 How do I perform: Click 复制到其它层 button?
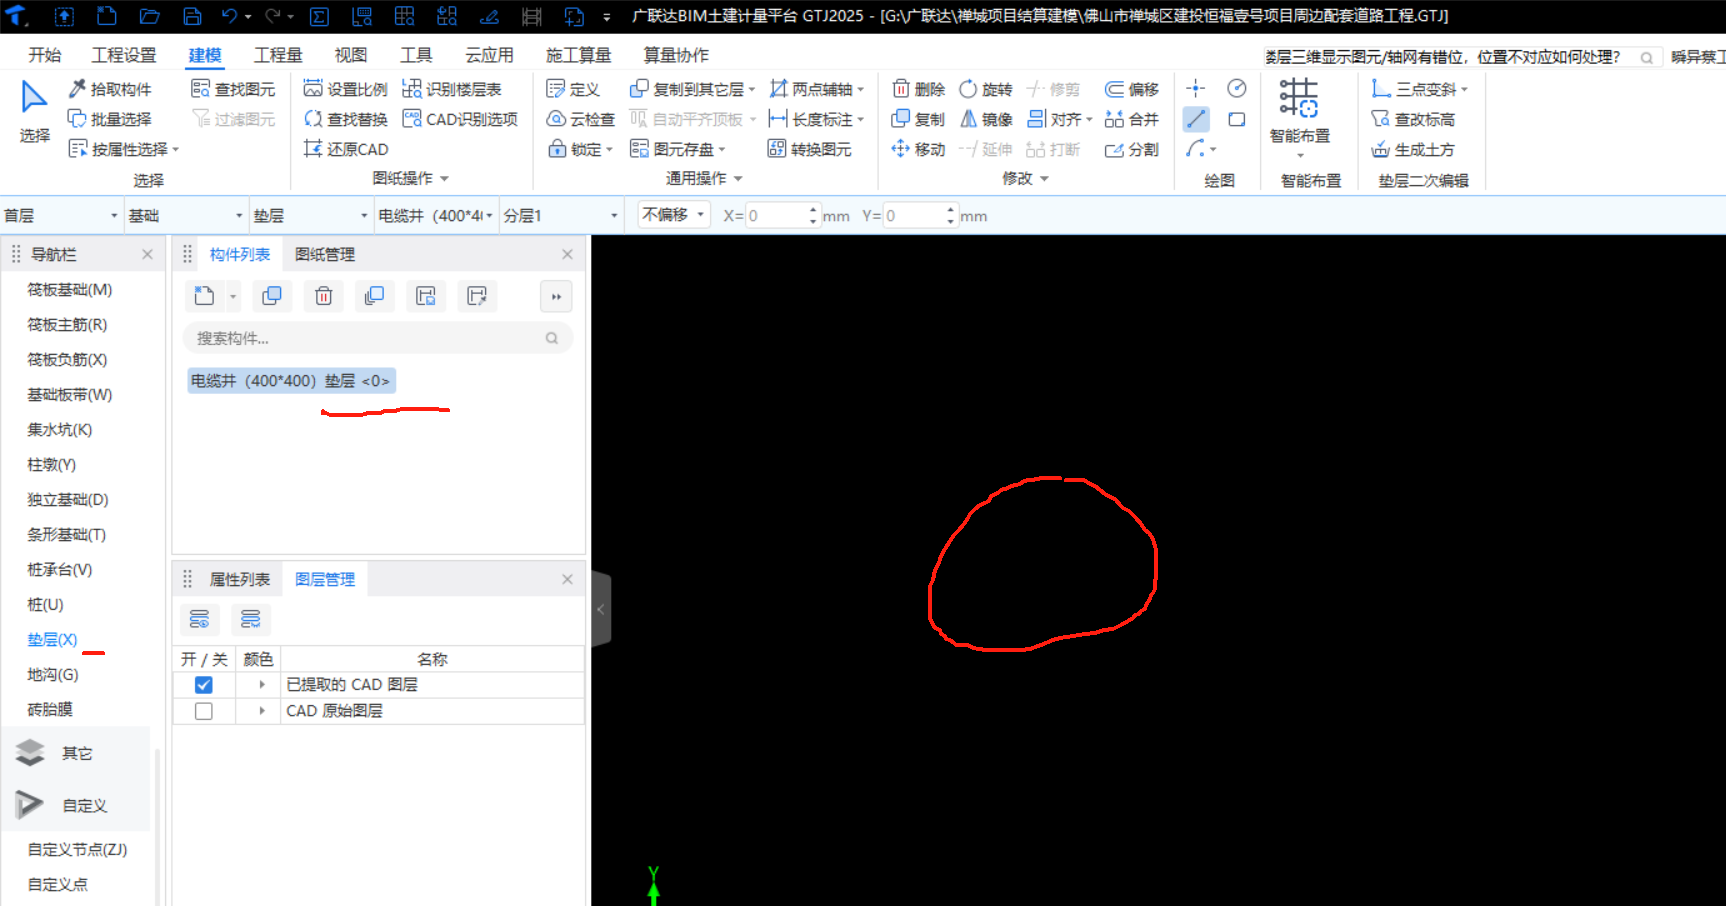tap(692, 89)
